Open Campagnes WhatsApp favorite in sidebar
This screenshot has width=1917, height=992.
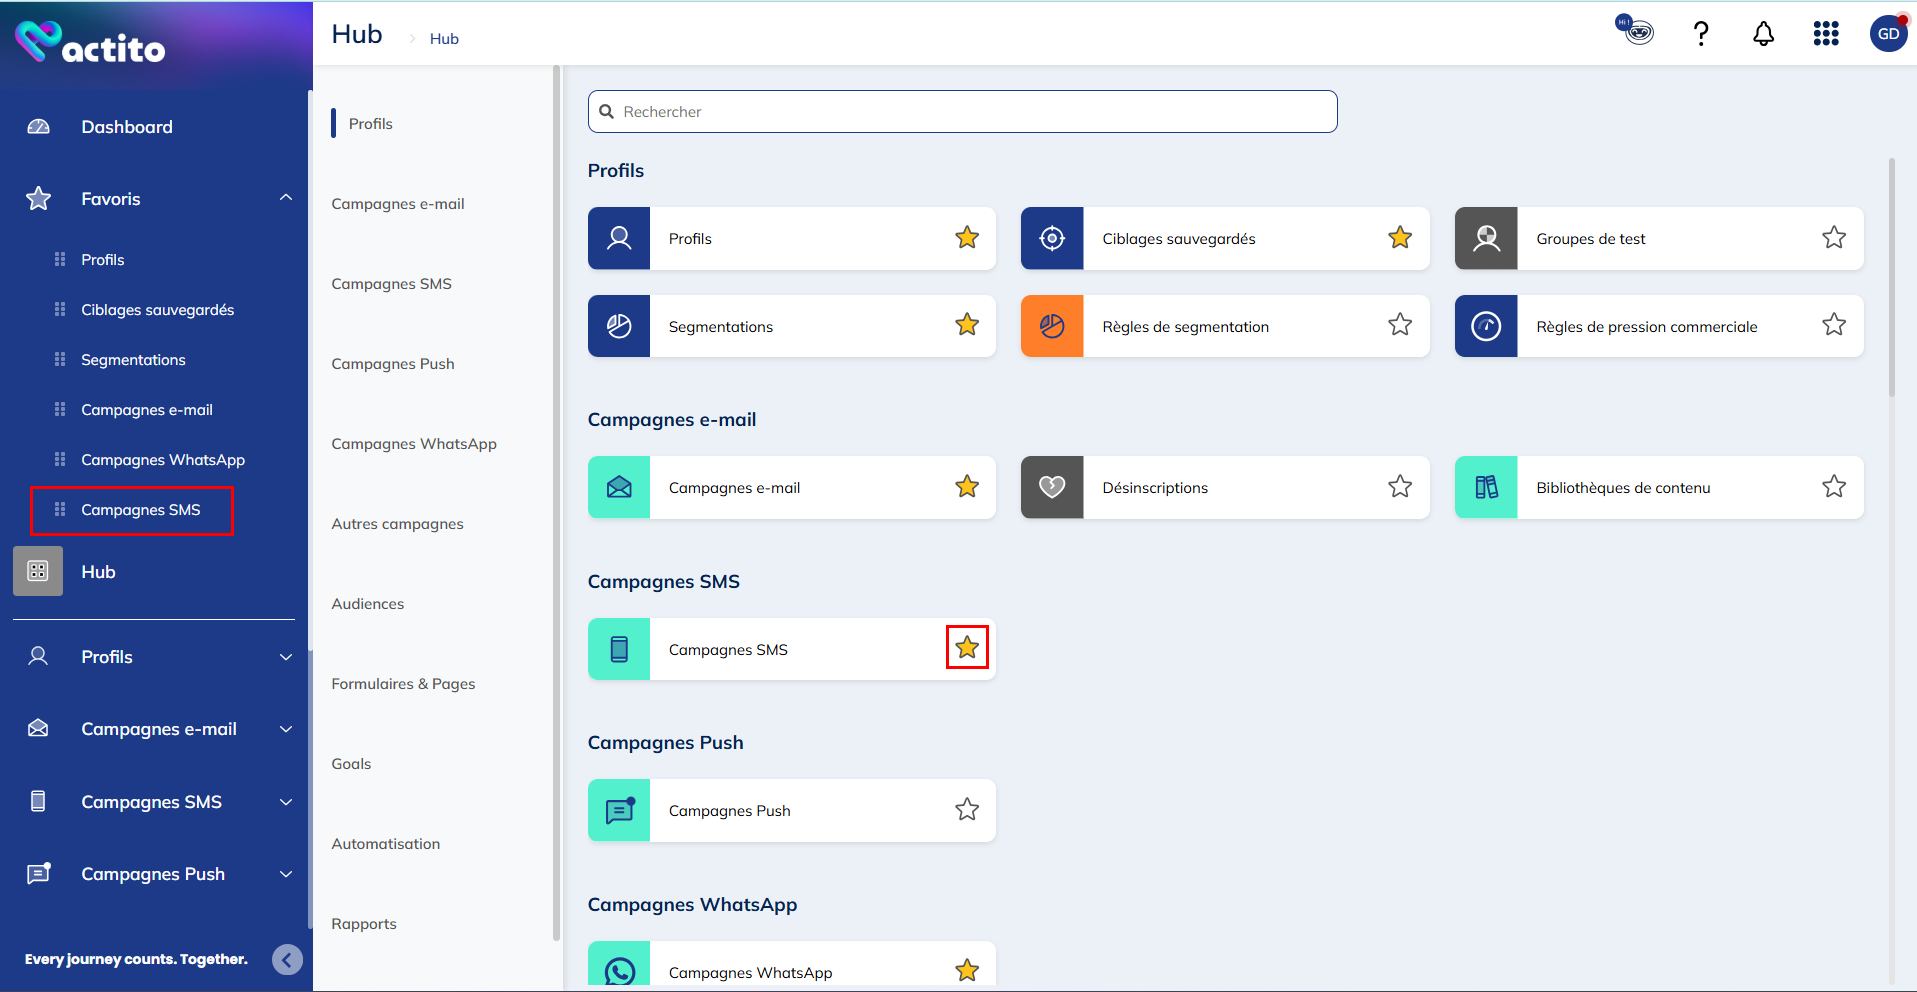[162, 460]
